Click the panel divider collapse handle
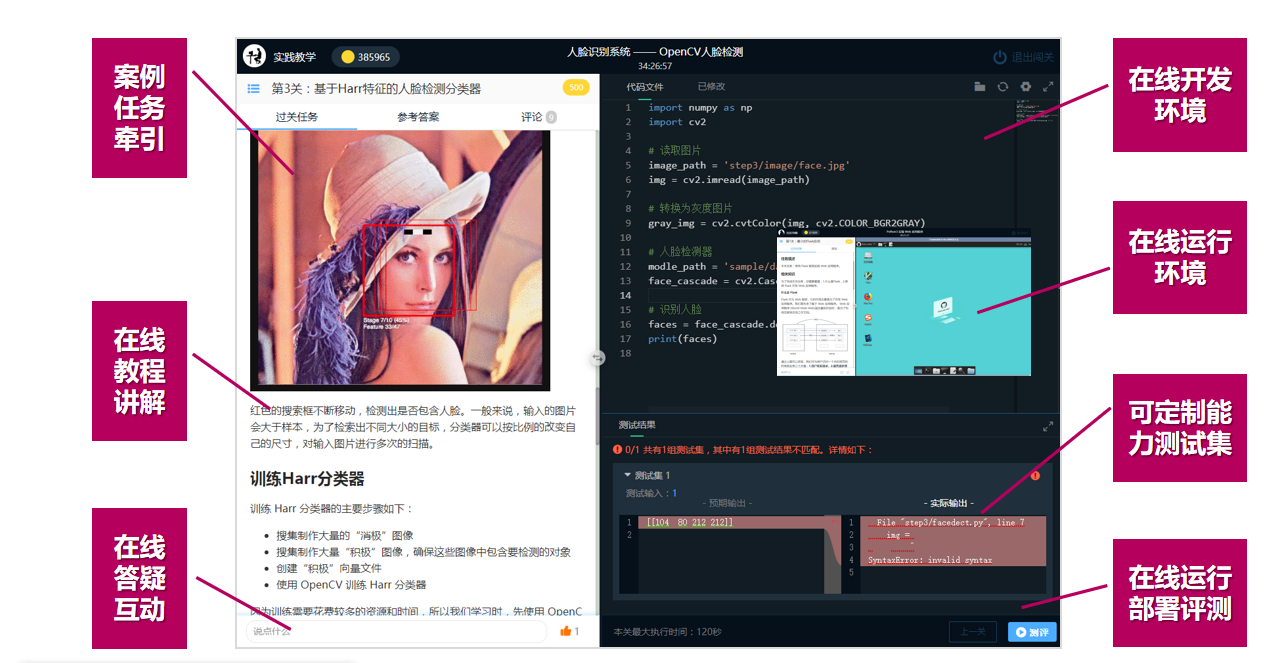 tap(598, 357)
